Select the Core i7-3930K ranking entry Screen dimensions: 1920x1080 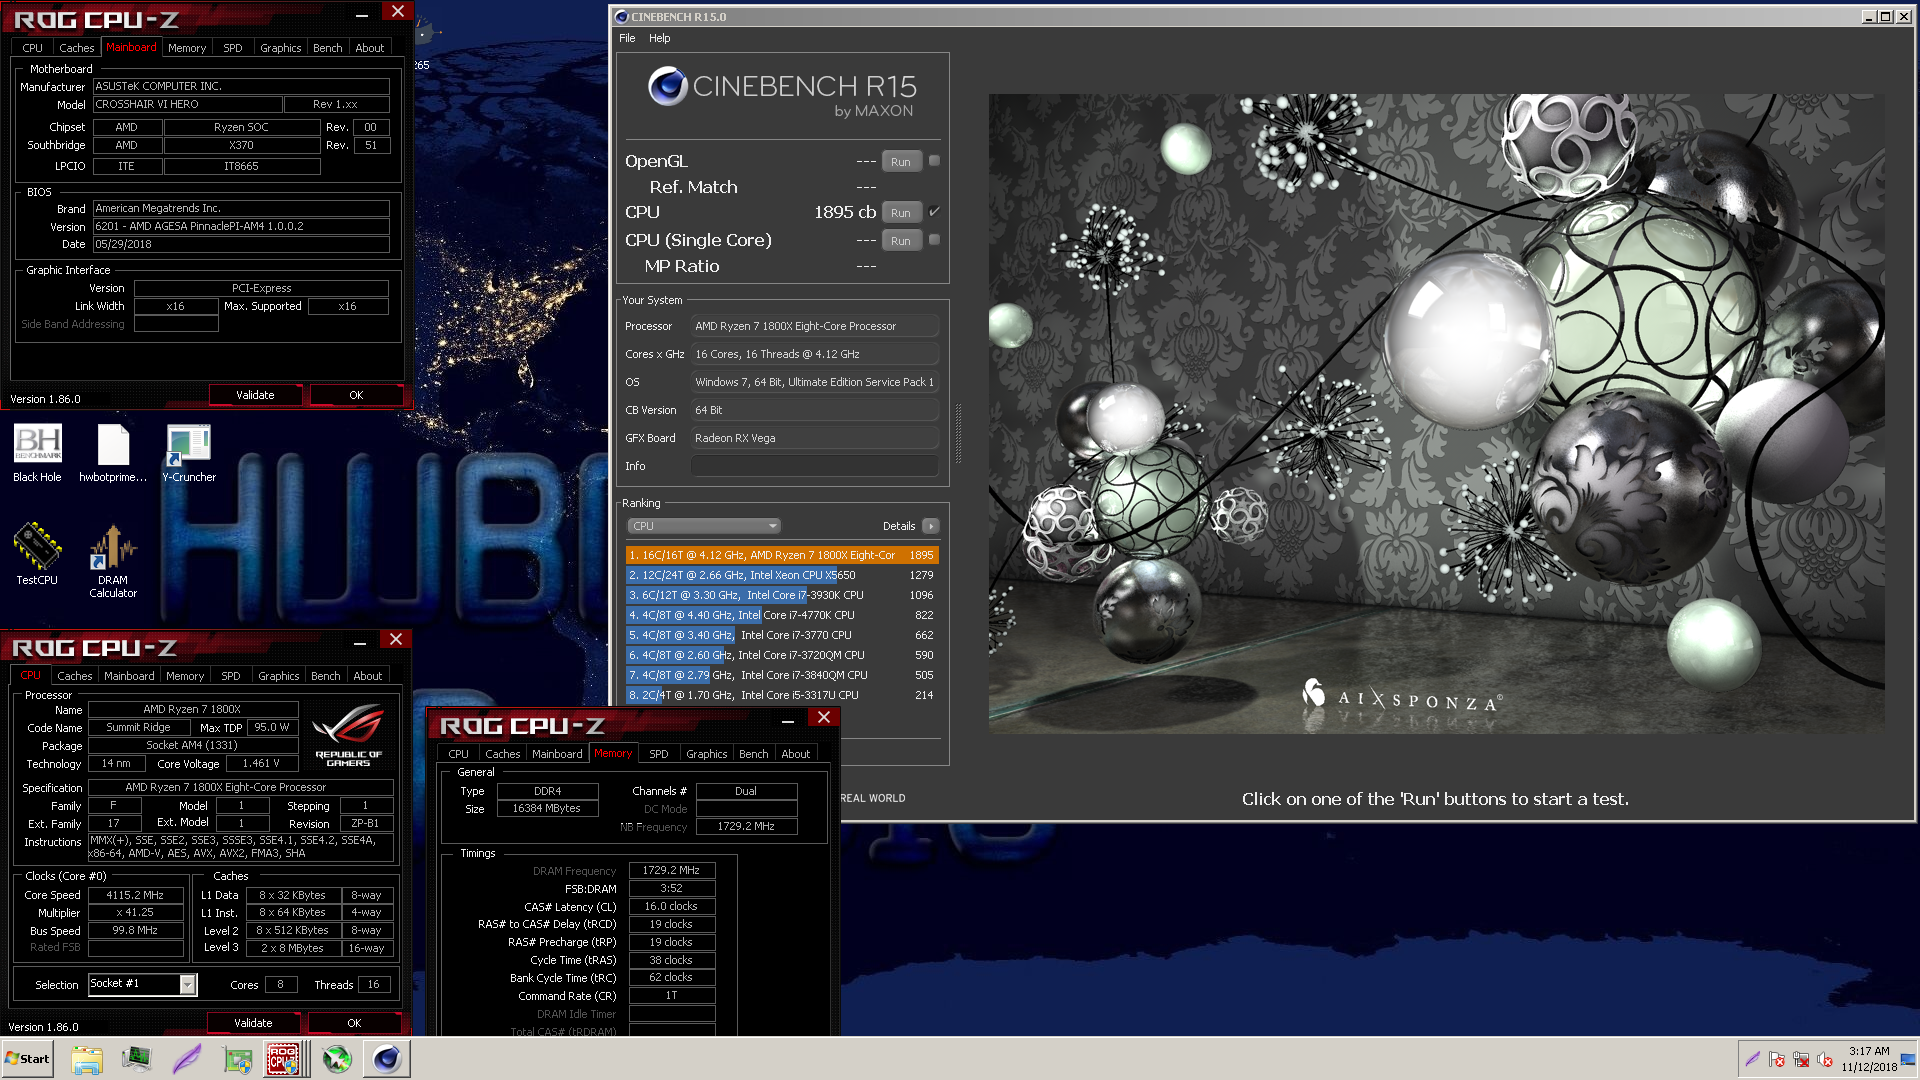(782, 595)
